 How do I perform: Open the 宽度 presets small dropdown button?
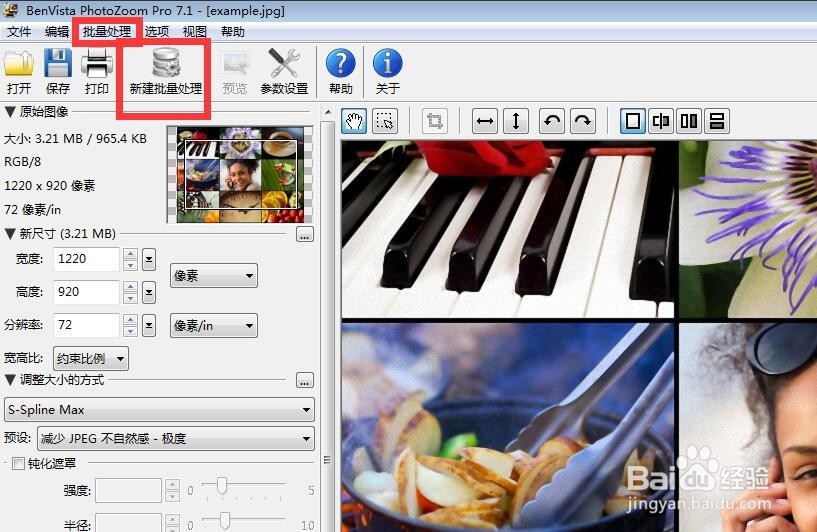click(149, 259)
